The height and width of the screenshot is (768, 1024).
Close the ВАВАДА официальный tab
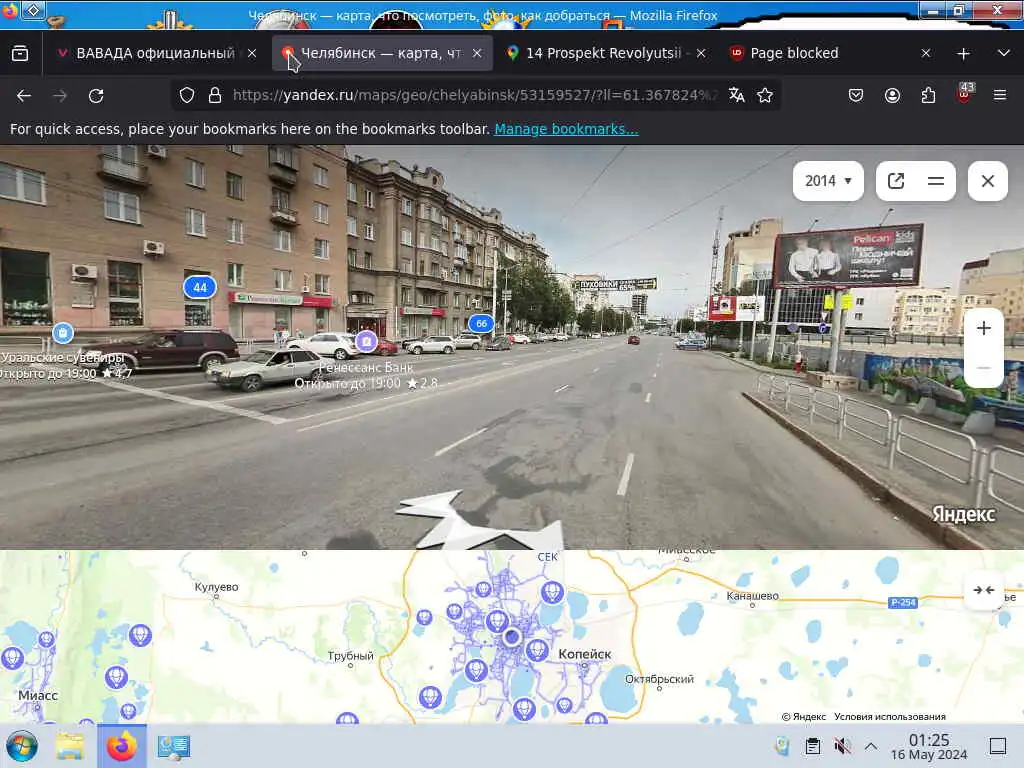[252, 54]
